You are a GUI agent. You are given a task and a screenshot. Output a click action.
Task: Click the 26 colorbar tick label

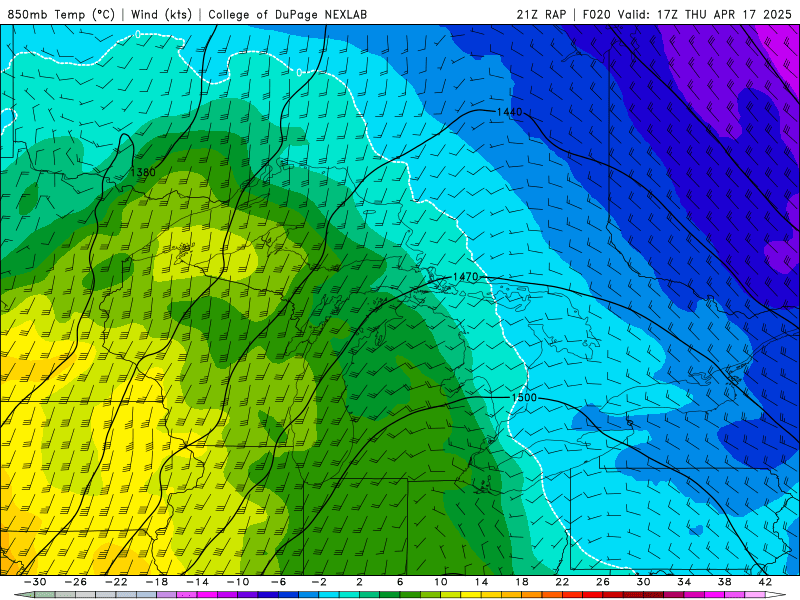(603, 582)
